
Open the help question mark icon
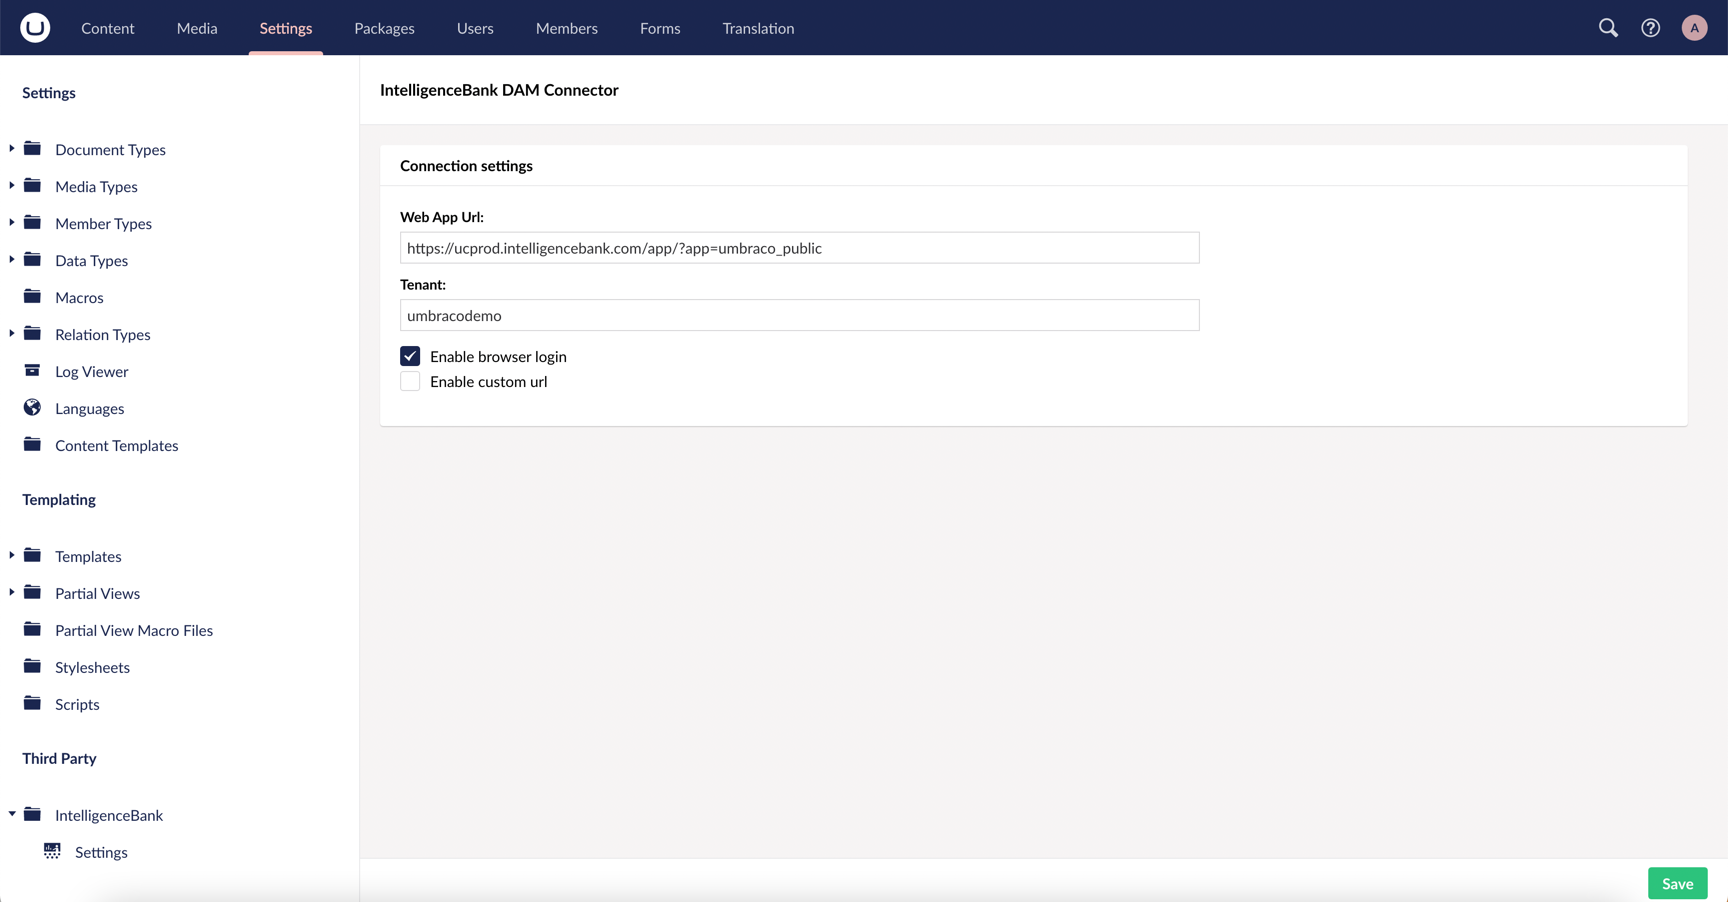(1650, 28)
